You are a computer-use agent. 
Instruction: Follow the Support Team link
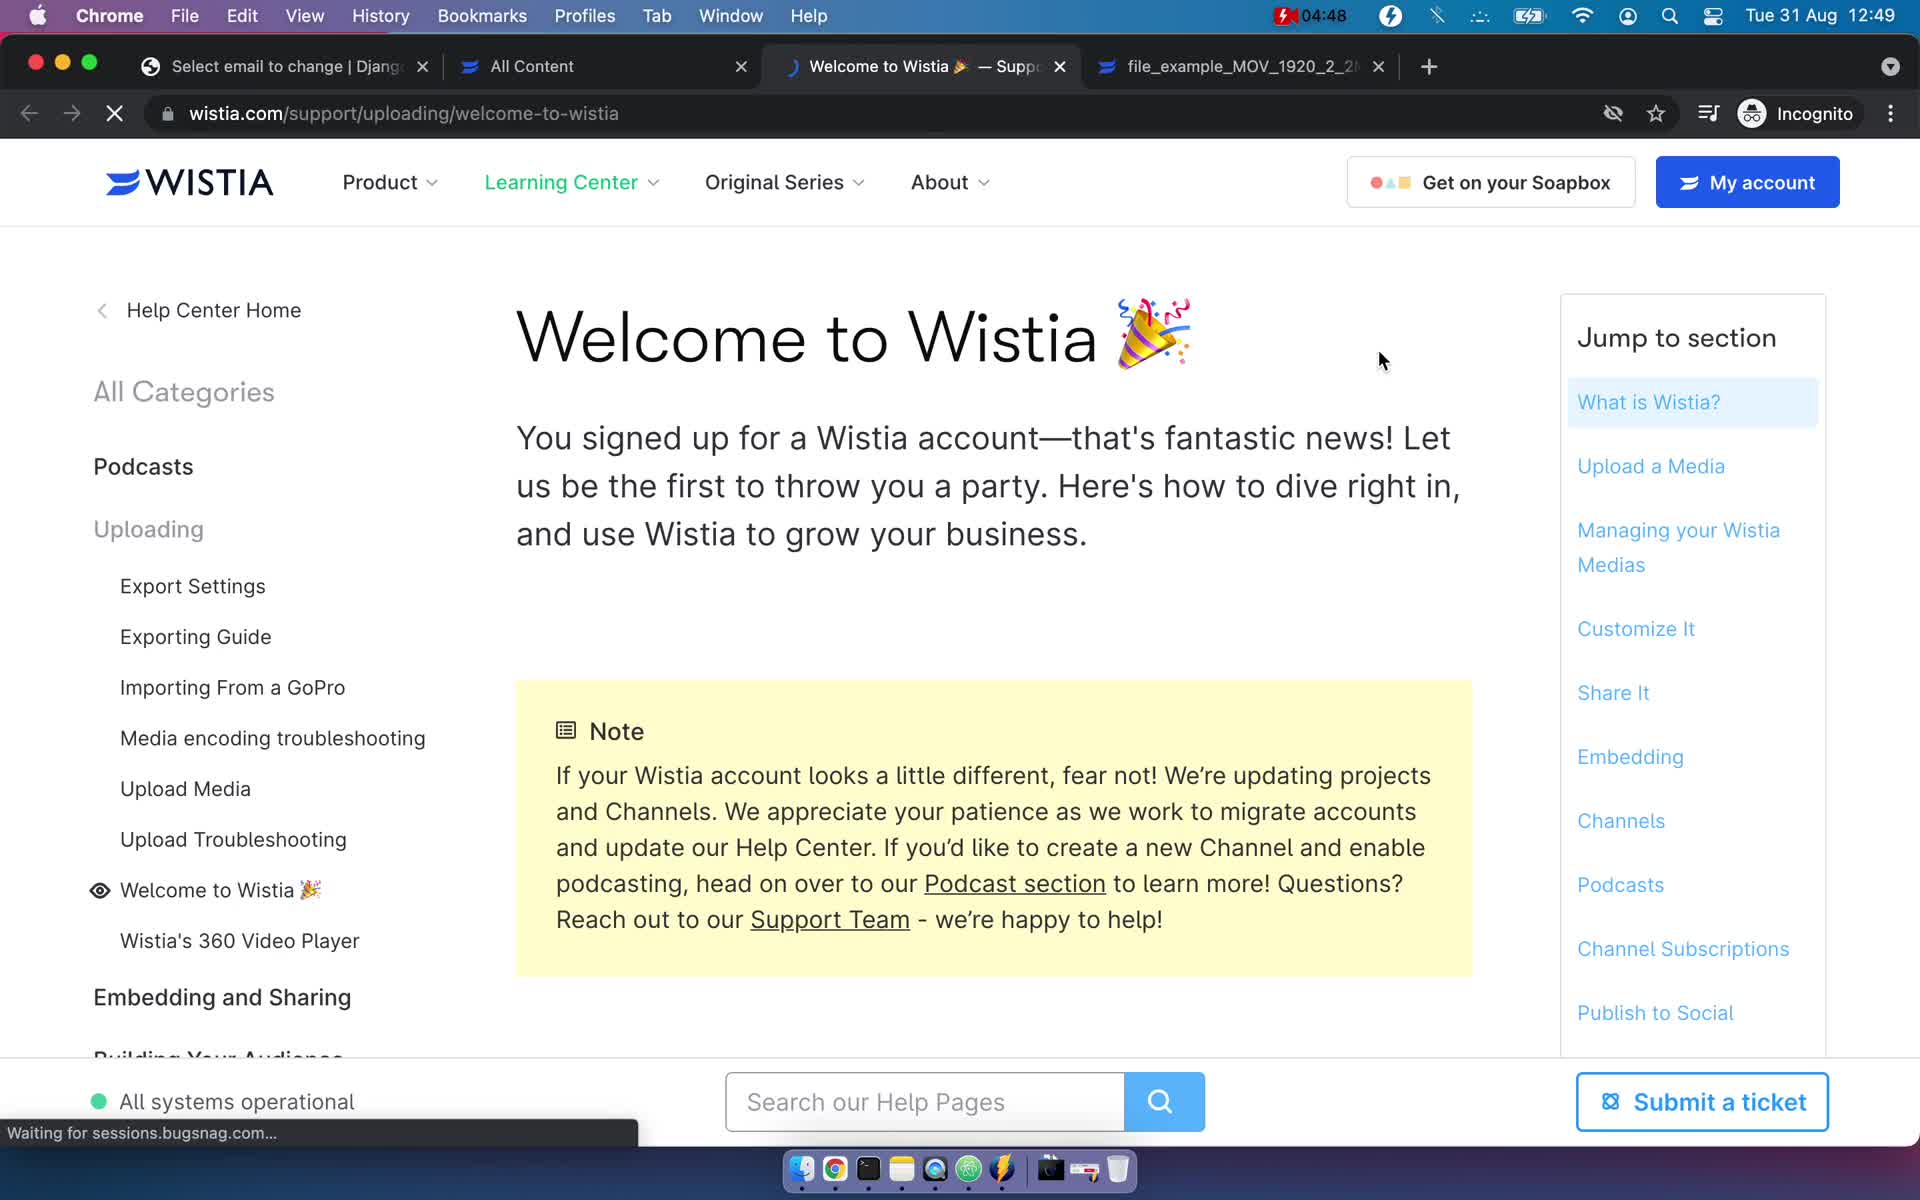(x=830, y=920)
